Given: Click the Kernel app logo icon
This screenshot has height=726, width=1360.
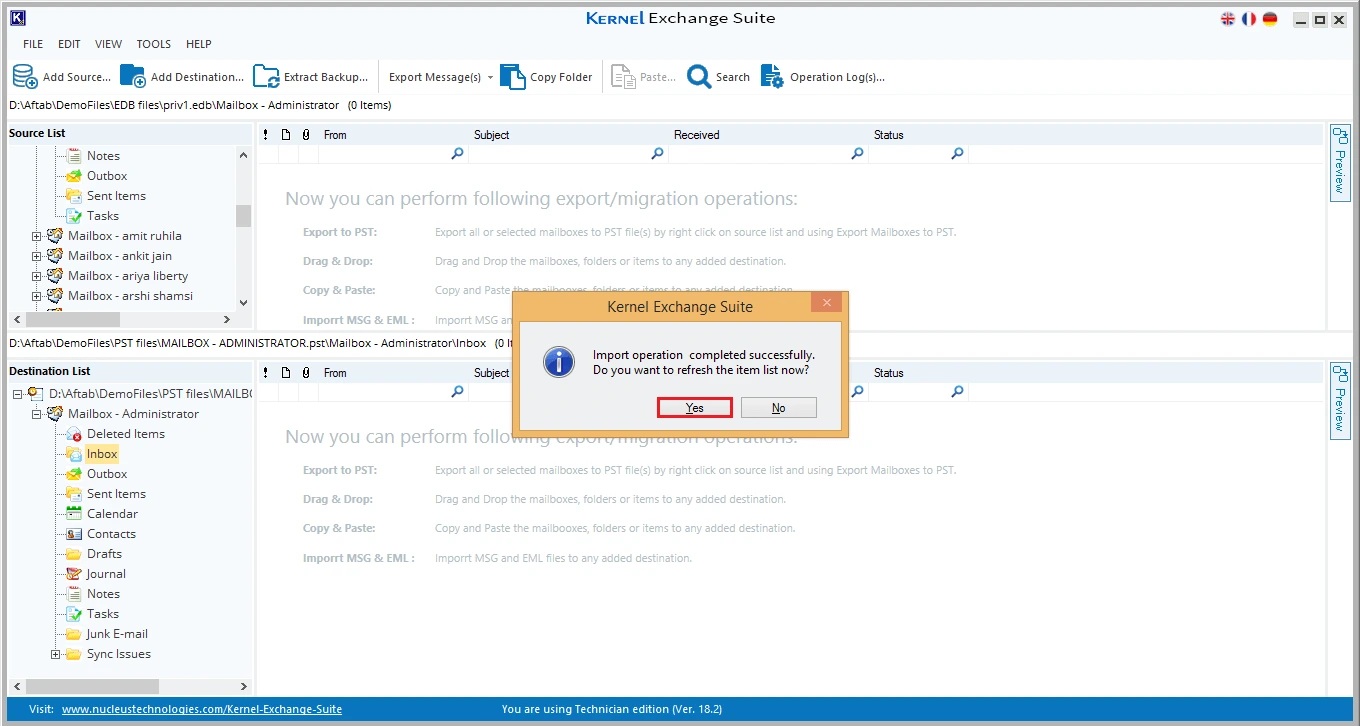Looking at the screenshot, I should (17, 18).
